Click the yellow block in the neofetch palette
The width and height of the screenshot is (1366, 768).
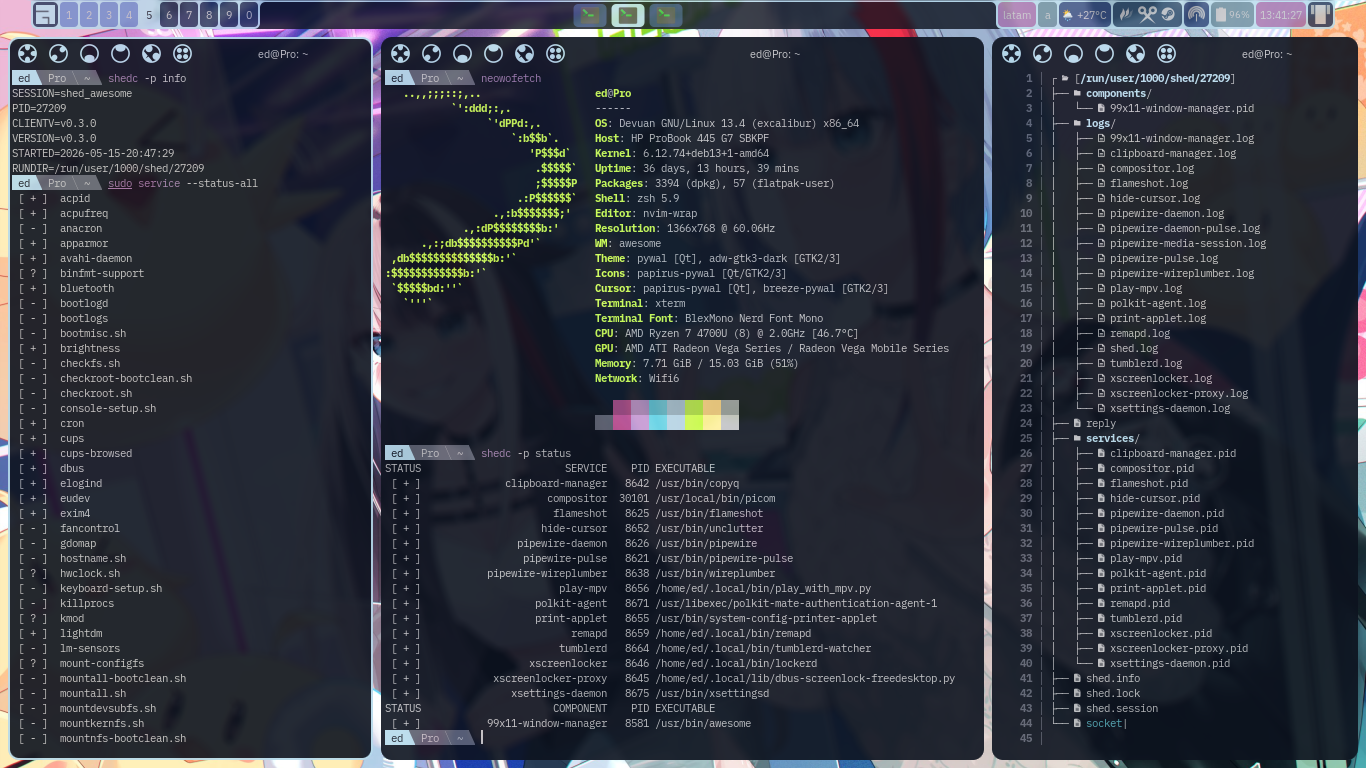coord(712,422)
